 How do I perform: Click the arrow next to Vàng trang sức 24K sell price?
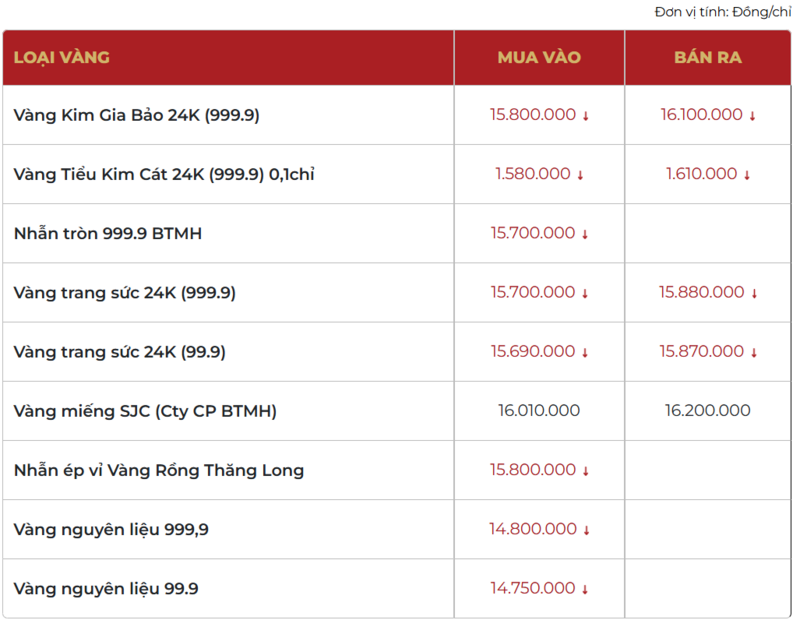point(753,292)
